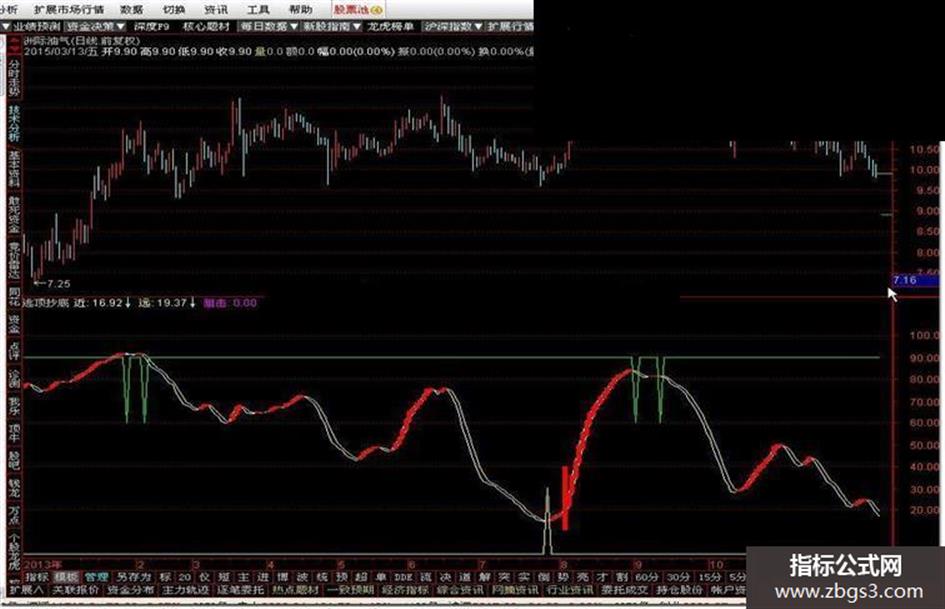Open the 行业资讯 bottom tab

(570, 590)
